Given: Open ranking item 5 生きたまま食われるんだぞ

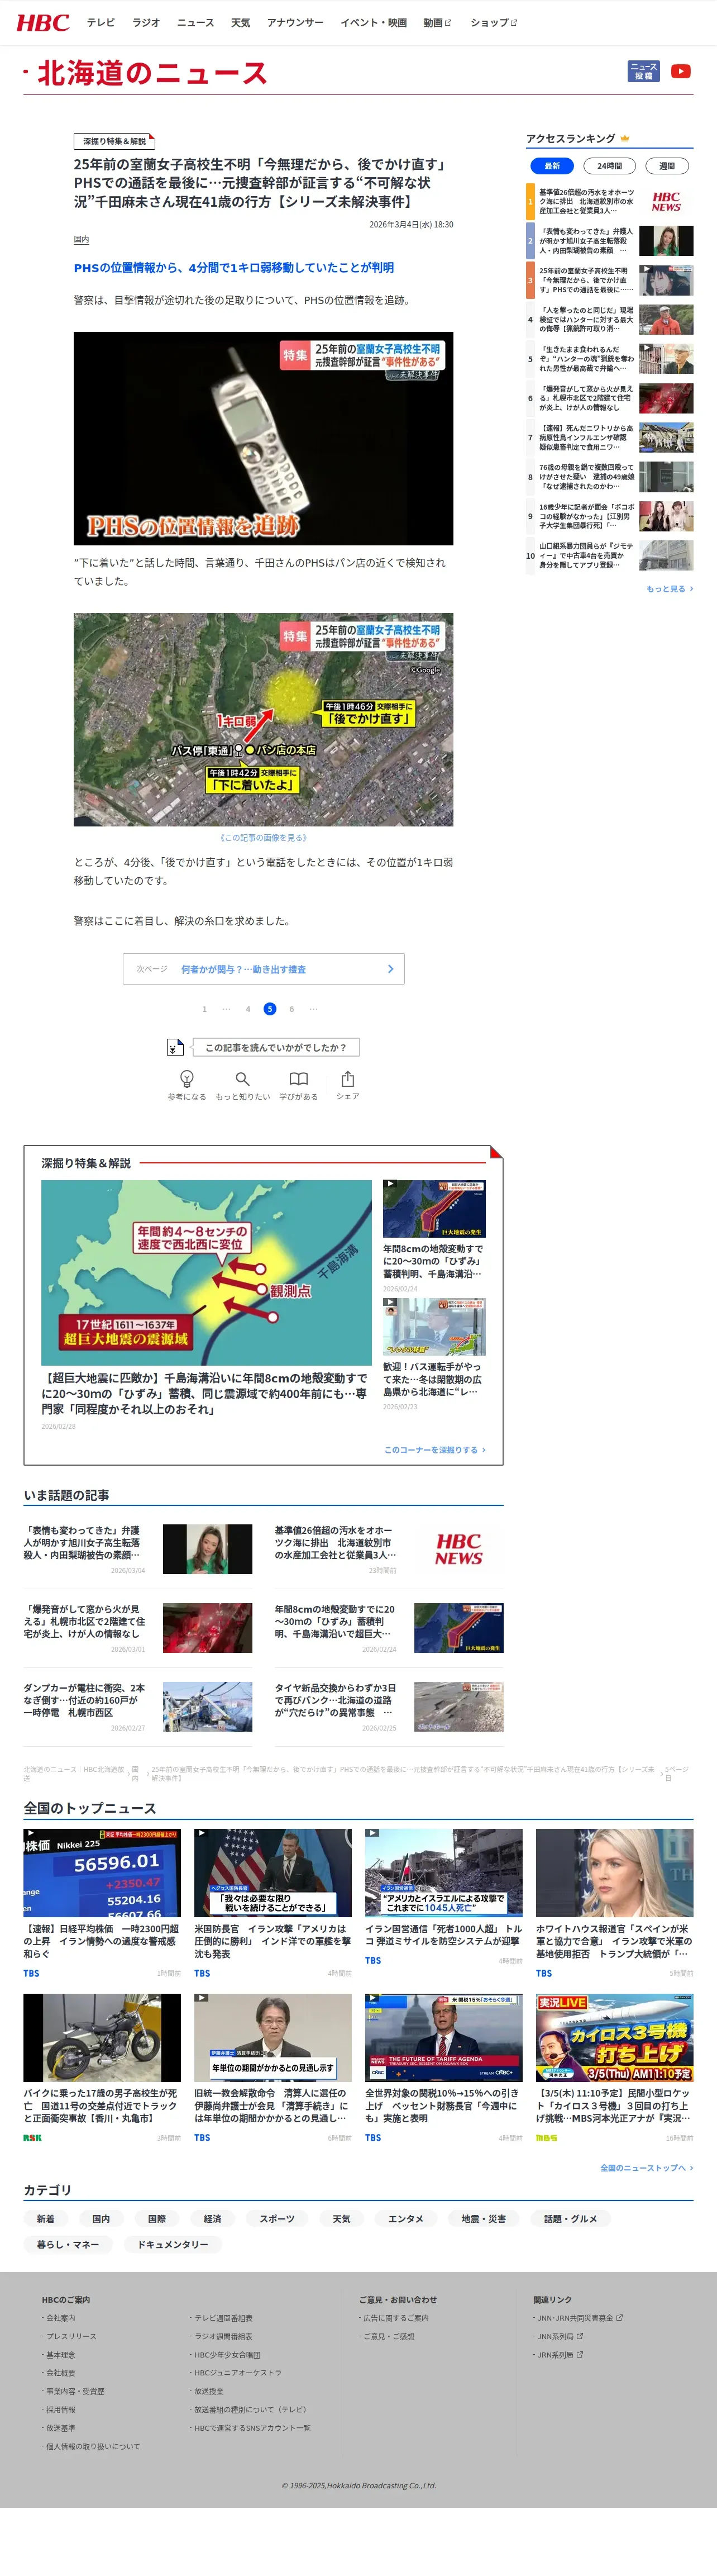Looking at the screenshot, I should pyautogui.click(x=611, y=358).
